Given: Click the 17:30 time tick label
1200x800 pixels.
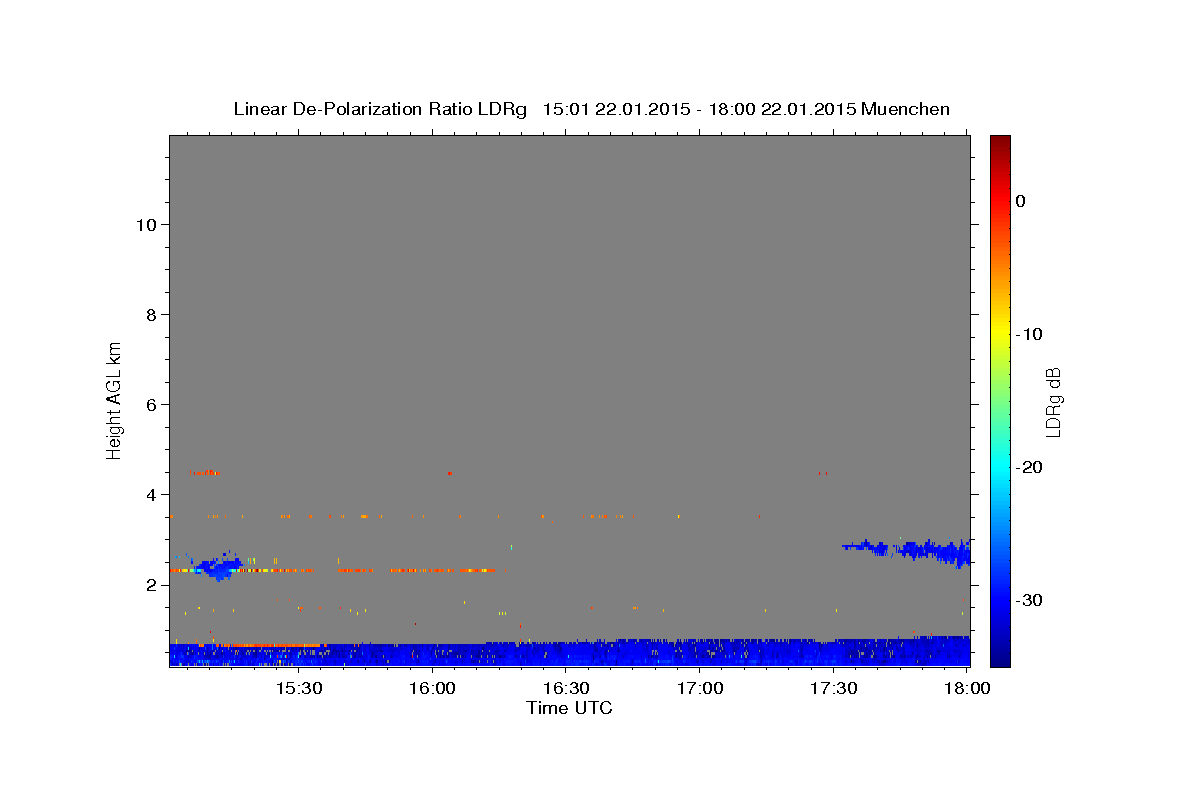Looking at the screenshot, I should 833,688.
